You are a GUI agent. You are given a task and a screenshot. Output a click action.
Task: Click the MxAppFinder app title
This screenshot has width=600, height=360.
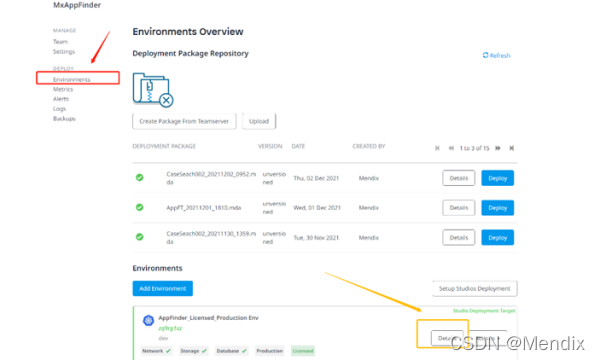click(77, 5)
